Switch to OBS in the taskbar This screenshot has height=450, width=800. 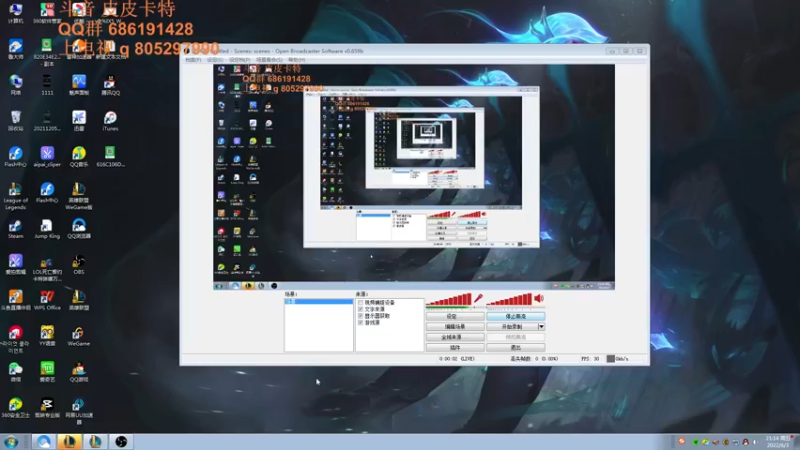121,441
